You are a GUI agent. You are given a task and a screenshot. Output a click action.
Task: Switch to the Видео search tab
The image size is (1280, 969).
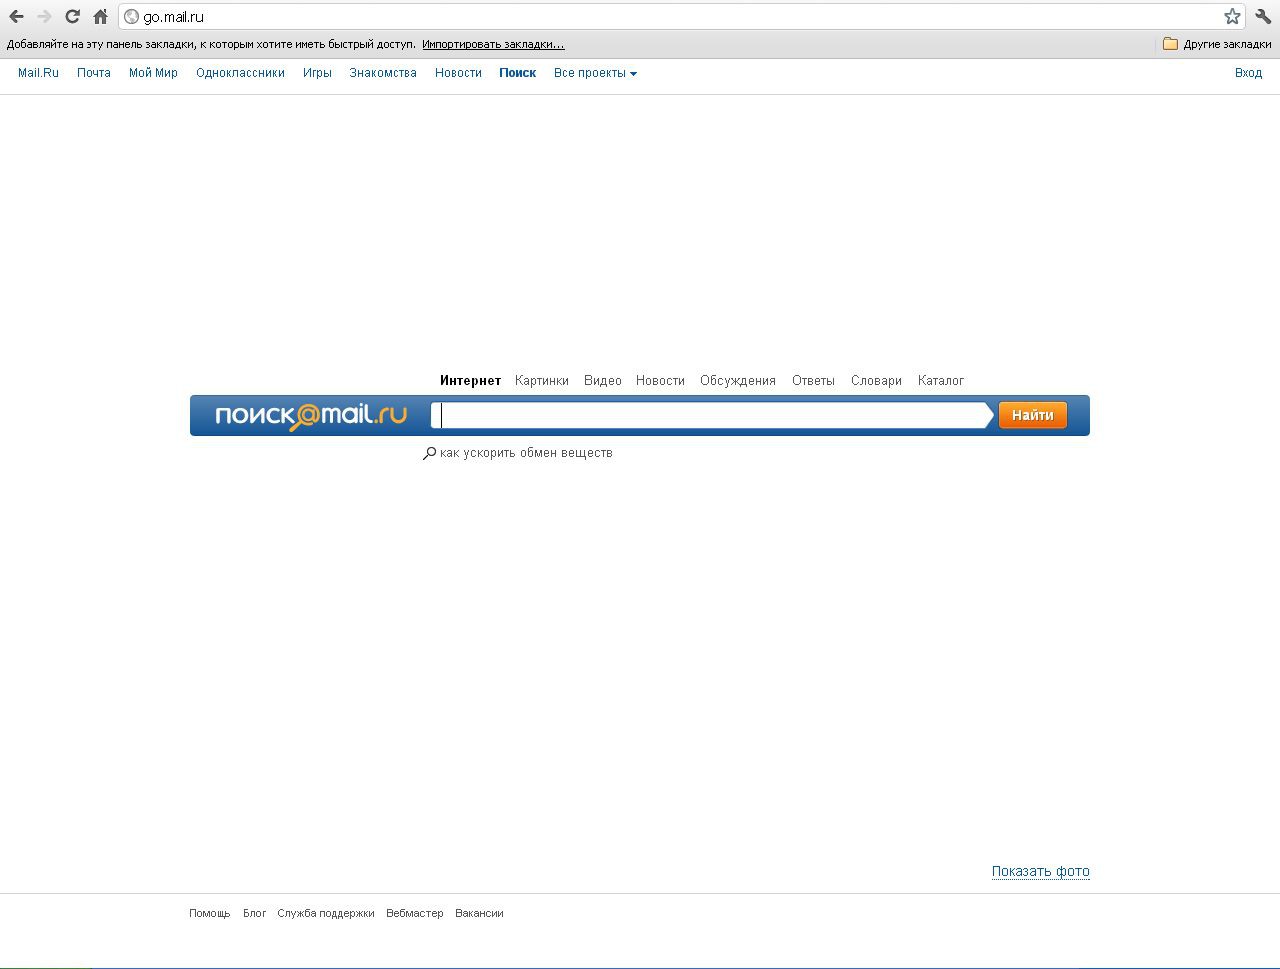click(602, 381)
